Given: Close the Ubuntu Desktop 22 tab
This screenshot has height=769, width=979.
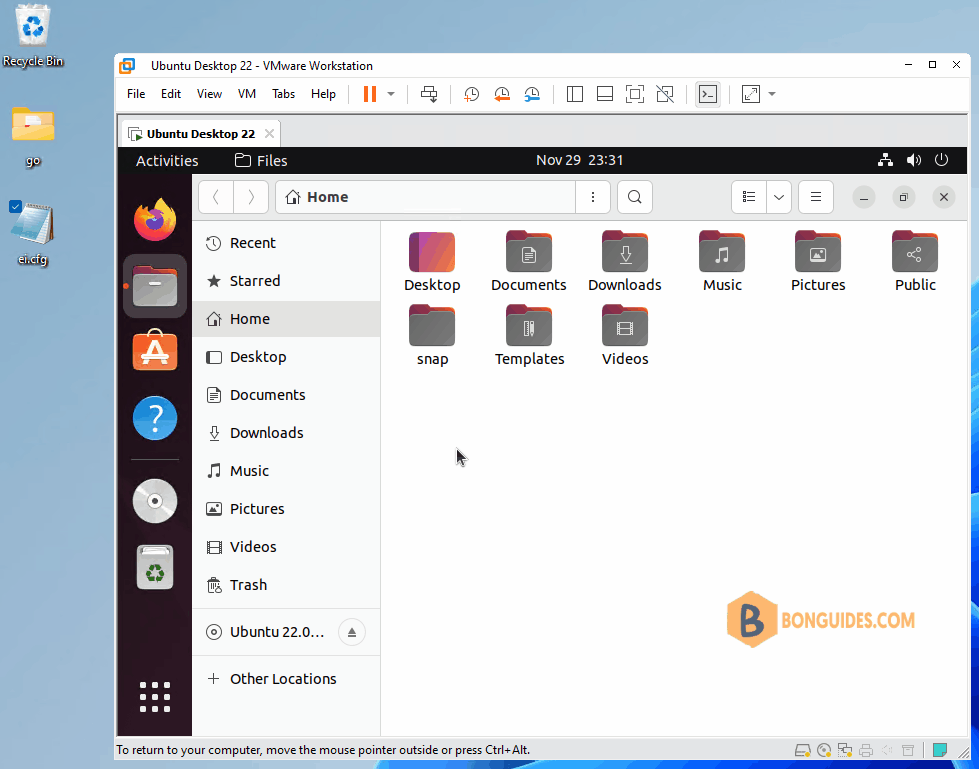Looking at the screenshot, I should pyautogui.click(x=269, y=134).
